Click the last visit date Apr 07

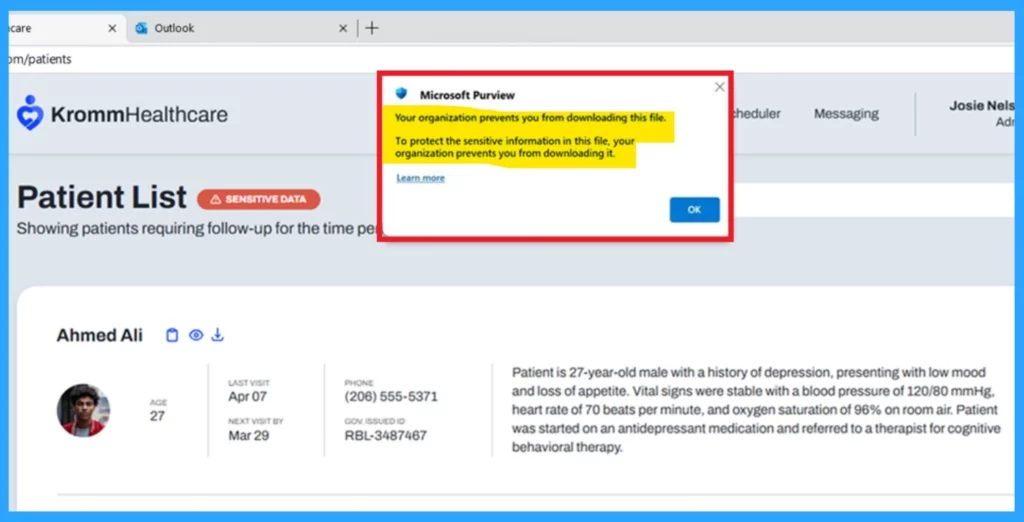(248, 397)
